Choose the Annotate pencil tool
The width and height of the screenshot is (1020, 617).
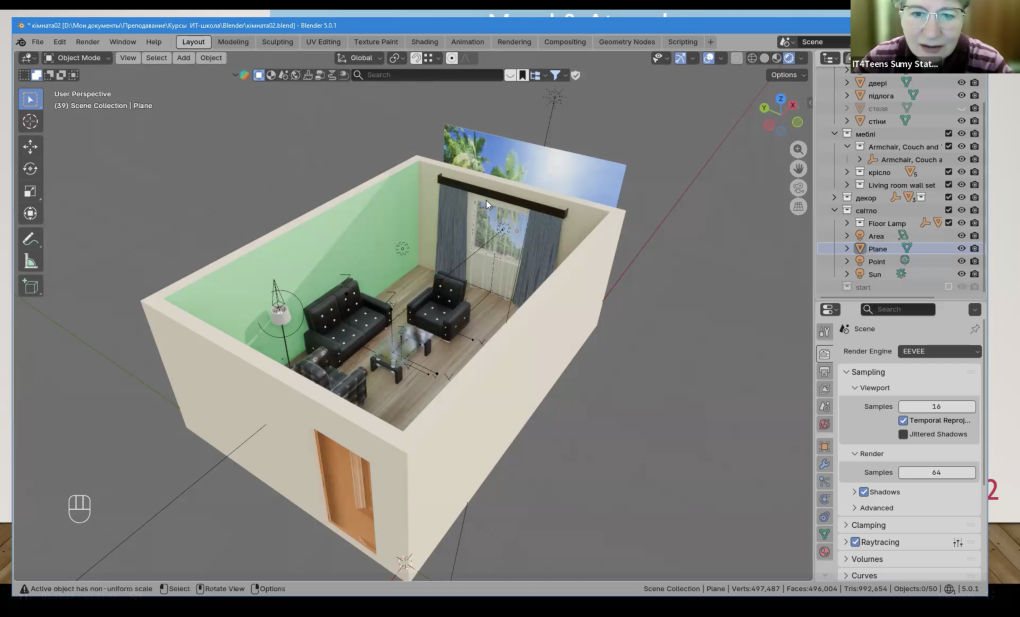click(31, 239)
